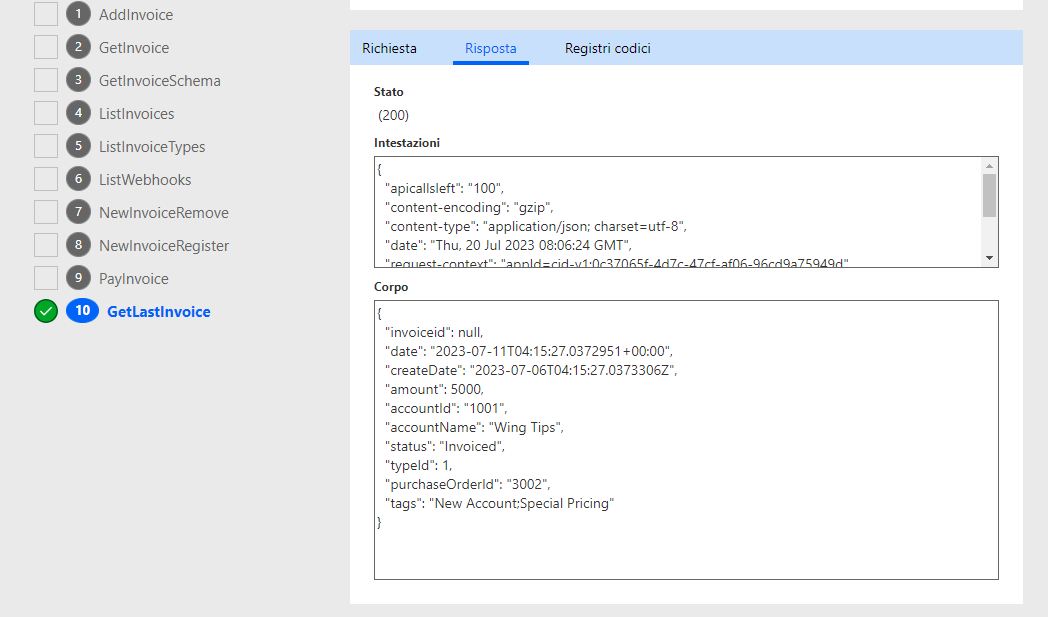
Task: Open the GetLastInvoice operation
Action: (x=158, y=312)
